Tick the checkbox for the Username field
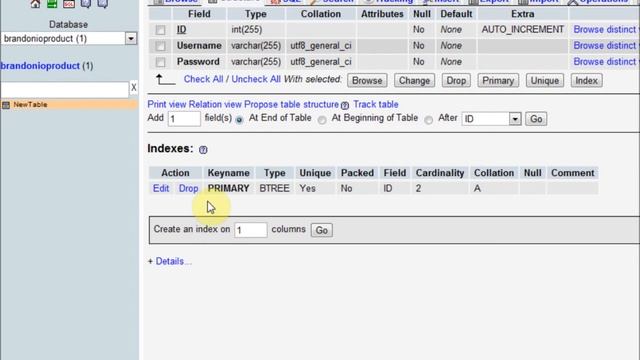 point(160,46)
